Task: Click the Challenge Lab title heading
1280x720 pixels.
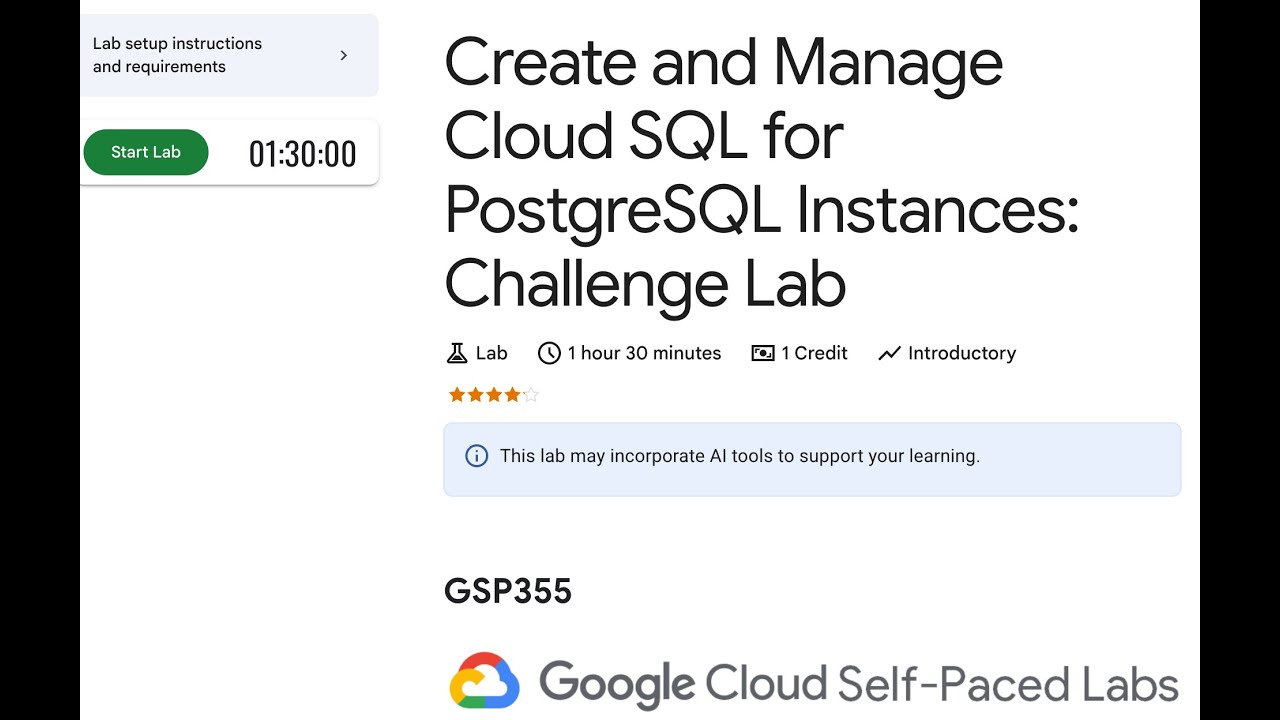Action: 763,173
